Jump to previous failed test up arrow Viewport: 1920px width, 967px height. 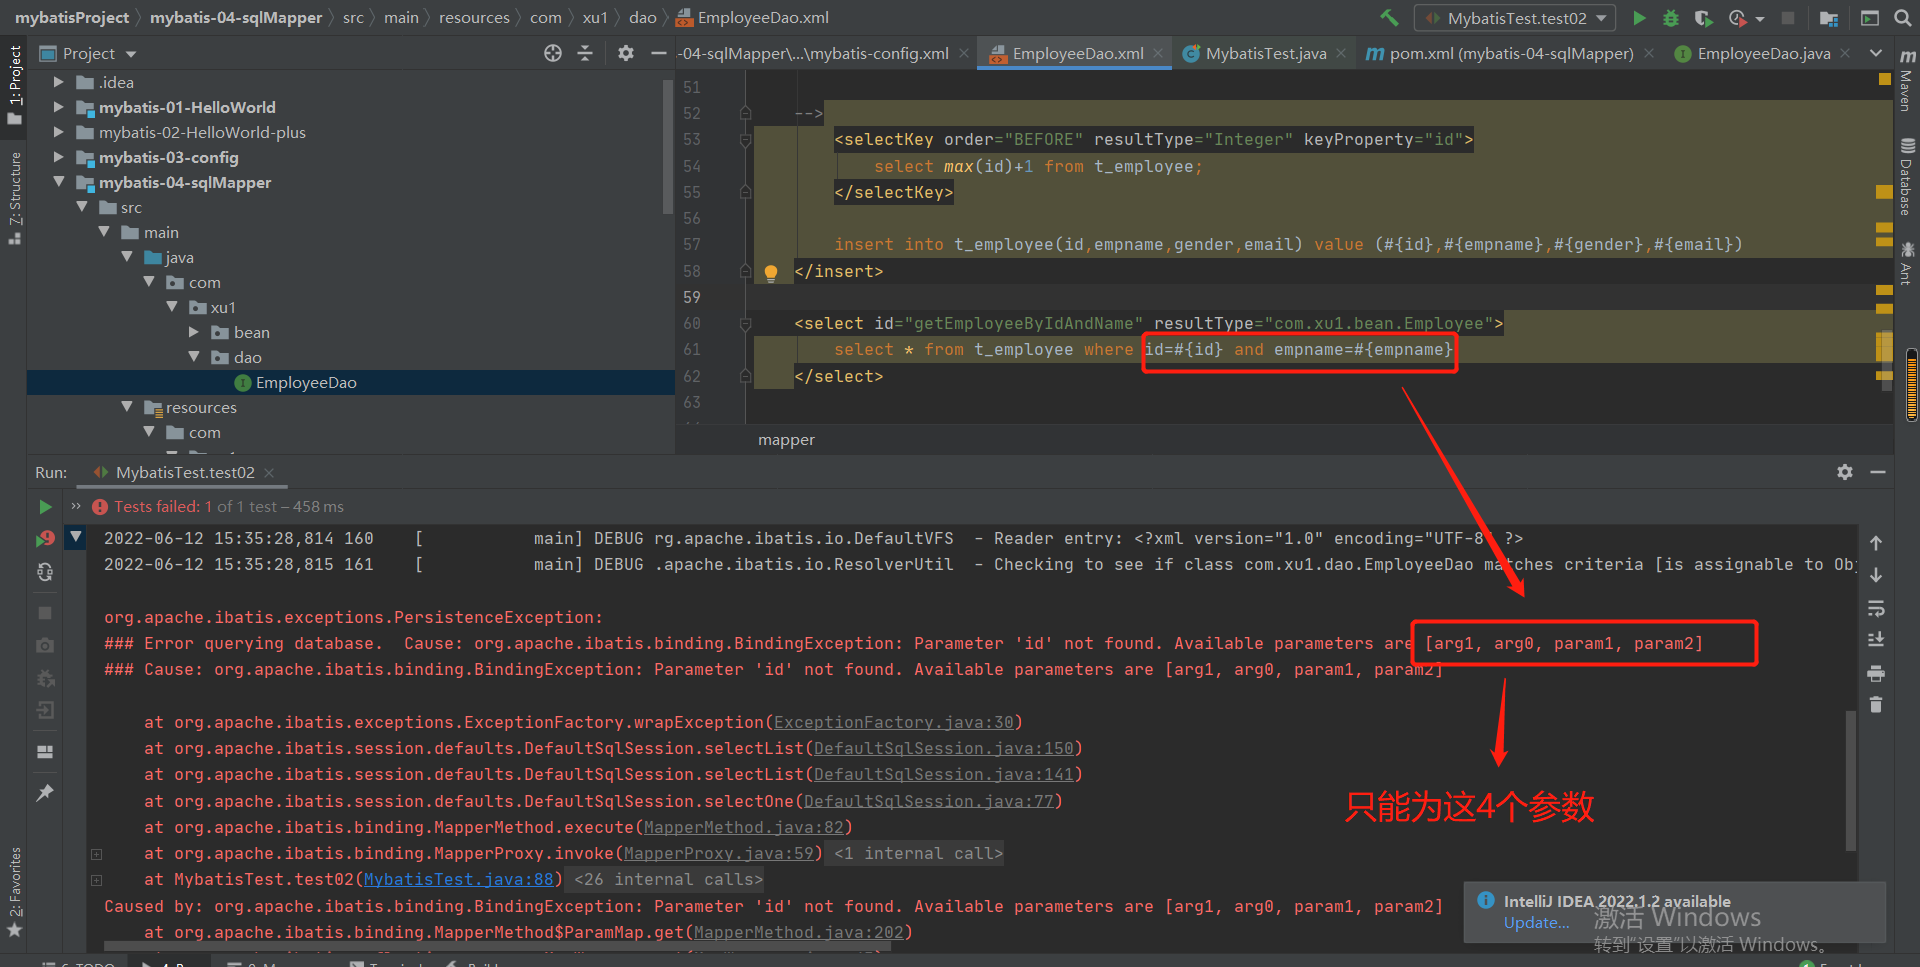tap(1876, 543)
